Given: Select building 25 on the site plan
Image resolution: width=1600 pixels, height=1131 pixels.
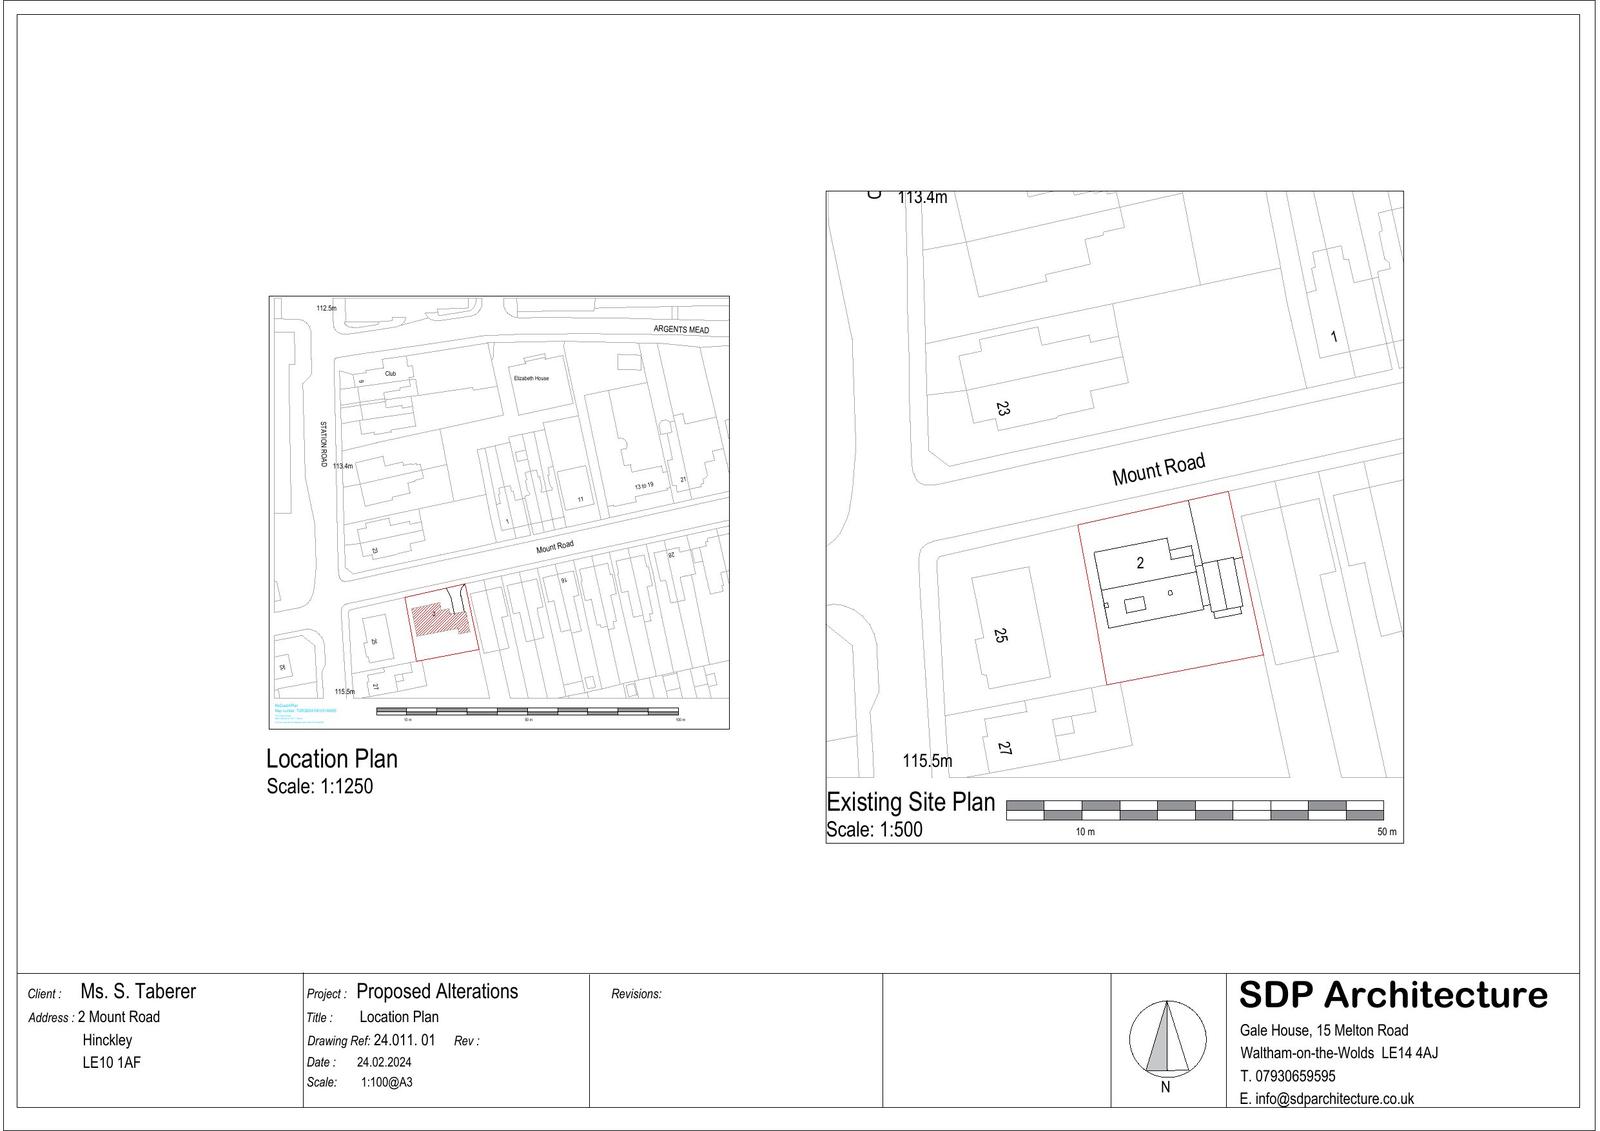Looking at the screenshot, I should (1001, 635).
